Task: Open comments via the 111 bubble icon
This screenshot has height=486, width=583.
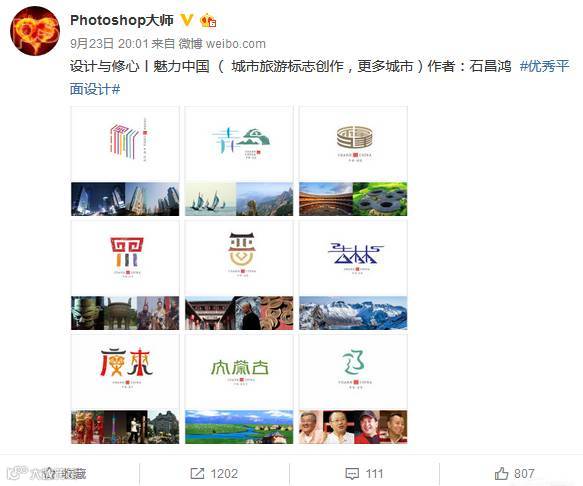Action: tap(352, 473)
